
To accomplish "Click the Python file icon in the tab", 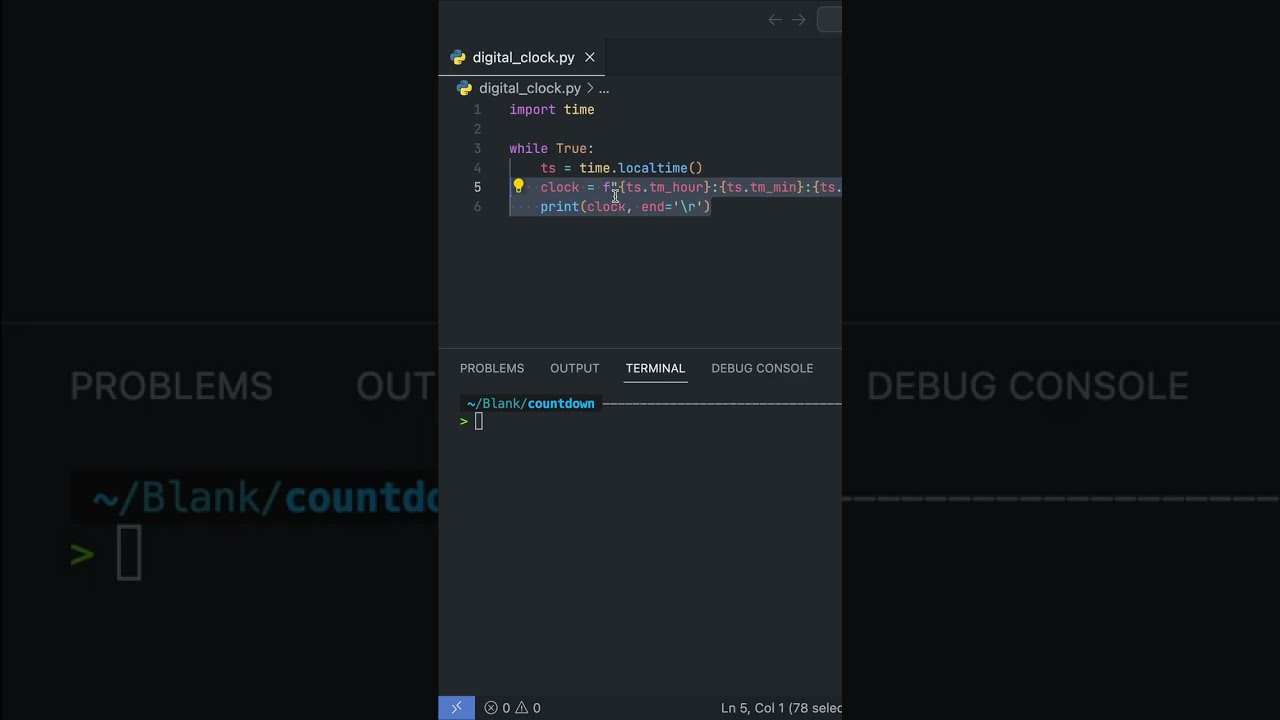I will [458, 57].
